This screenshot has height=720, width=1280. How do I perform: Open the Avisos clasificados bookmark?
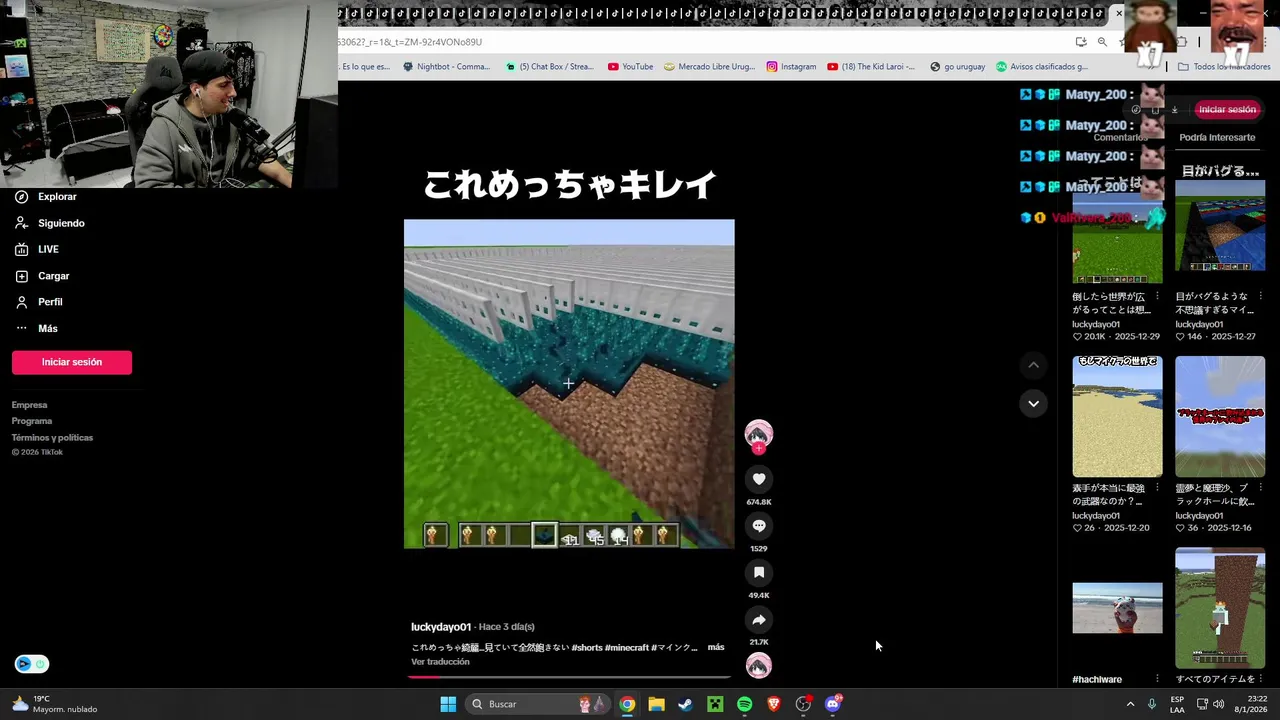click(1041, 67)
